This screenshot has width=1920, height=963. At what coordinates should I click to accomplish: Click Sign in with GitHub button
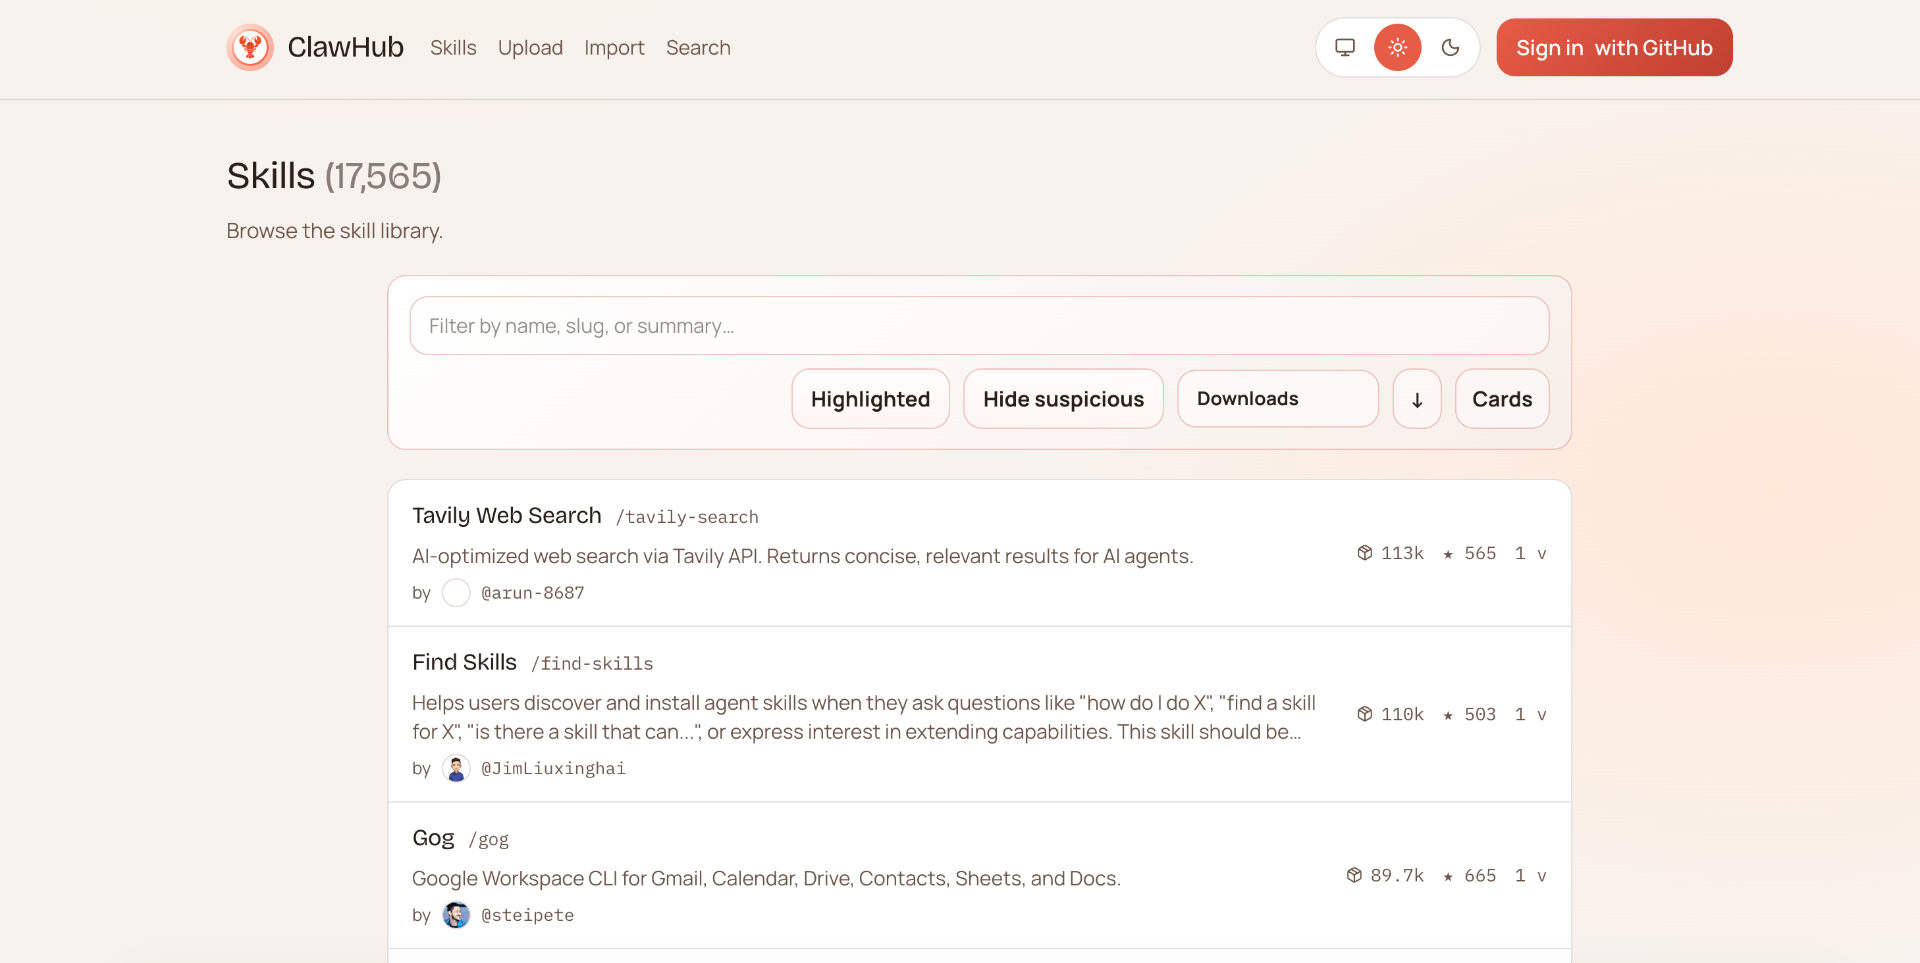(x=1614, y=47)
